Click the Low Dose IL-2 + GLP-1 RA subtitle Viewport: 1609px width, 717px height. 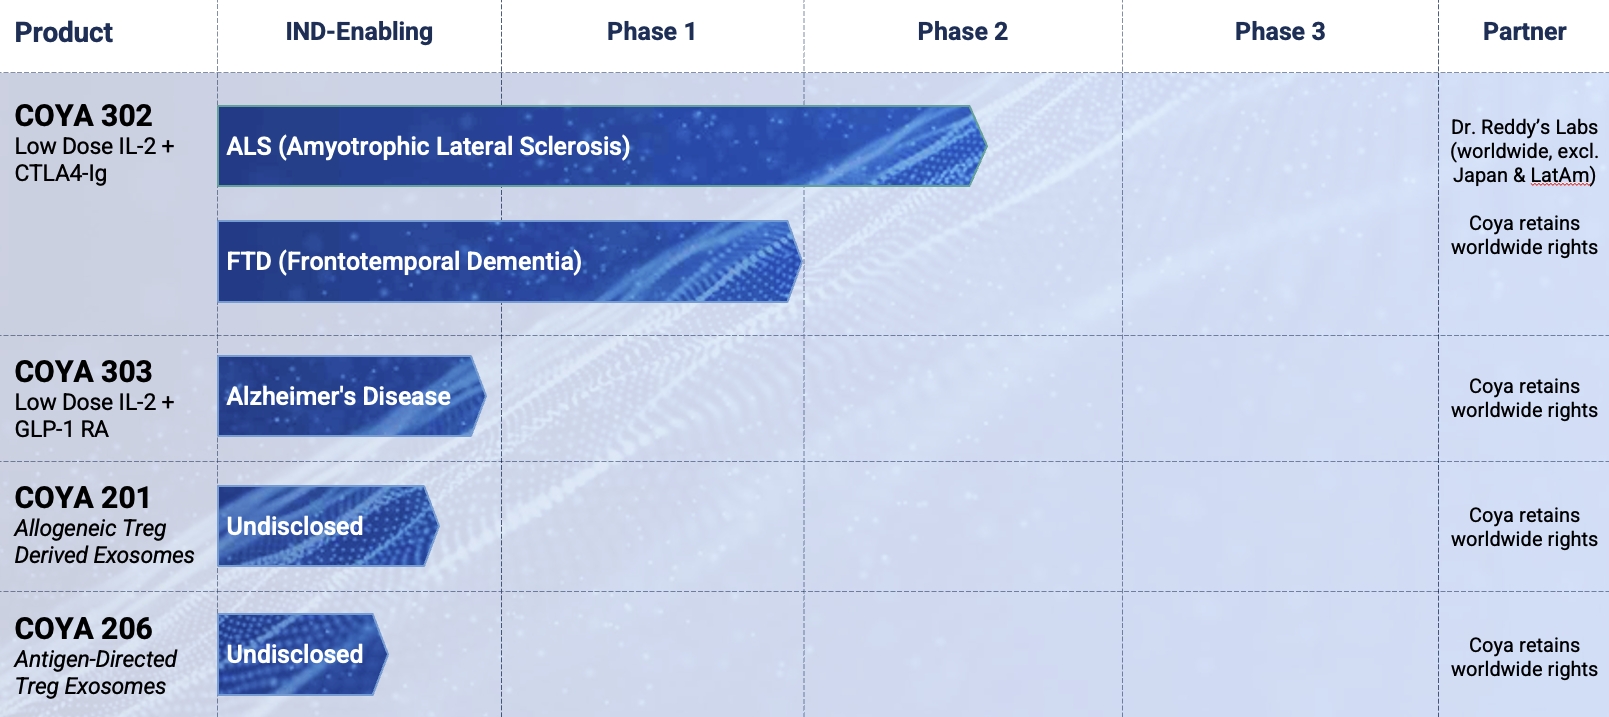click(x=94, y=416)
